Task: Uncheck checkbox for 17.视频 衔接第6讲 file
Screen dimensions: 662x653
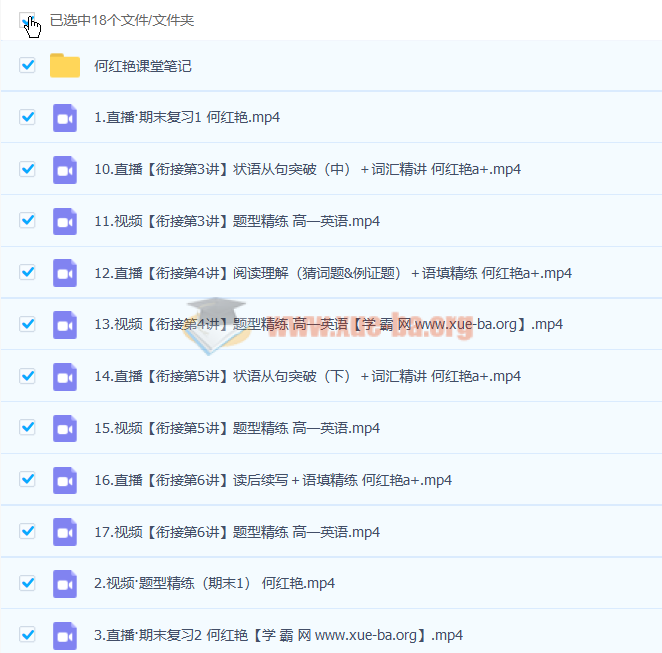Action: point(27,532)
